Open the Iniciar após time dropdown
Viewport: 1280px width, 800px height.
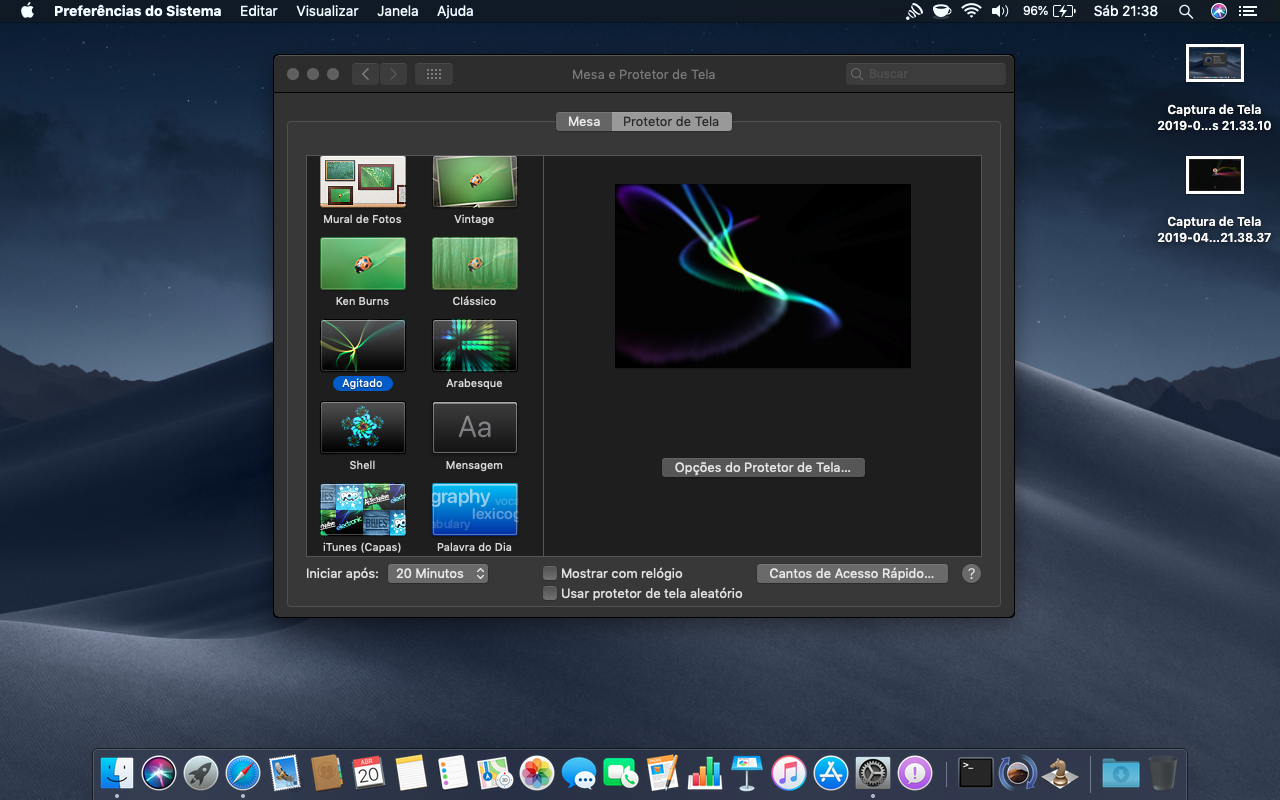(x=438, y=574)
